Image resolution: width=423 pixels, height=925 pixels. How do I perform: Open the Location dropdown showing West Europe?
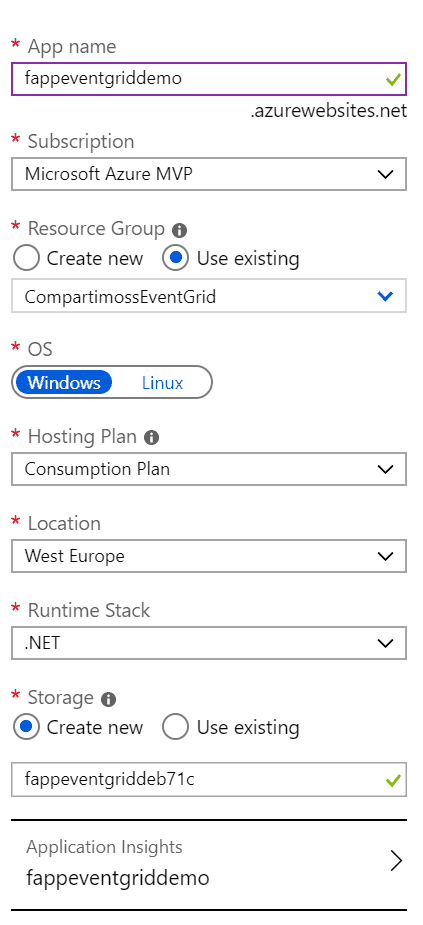coord(209,556)
